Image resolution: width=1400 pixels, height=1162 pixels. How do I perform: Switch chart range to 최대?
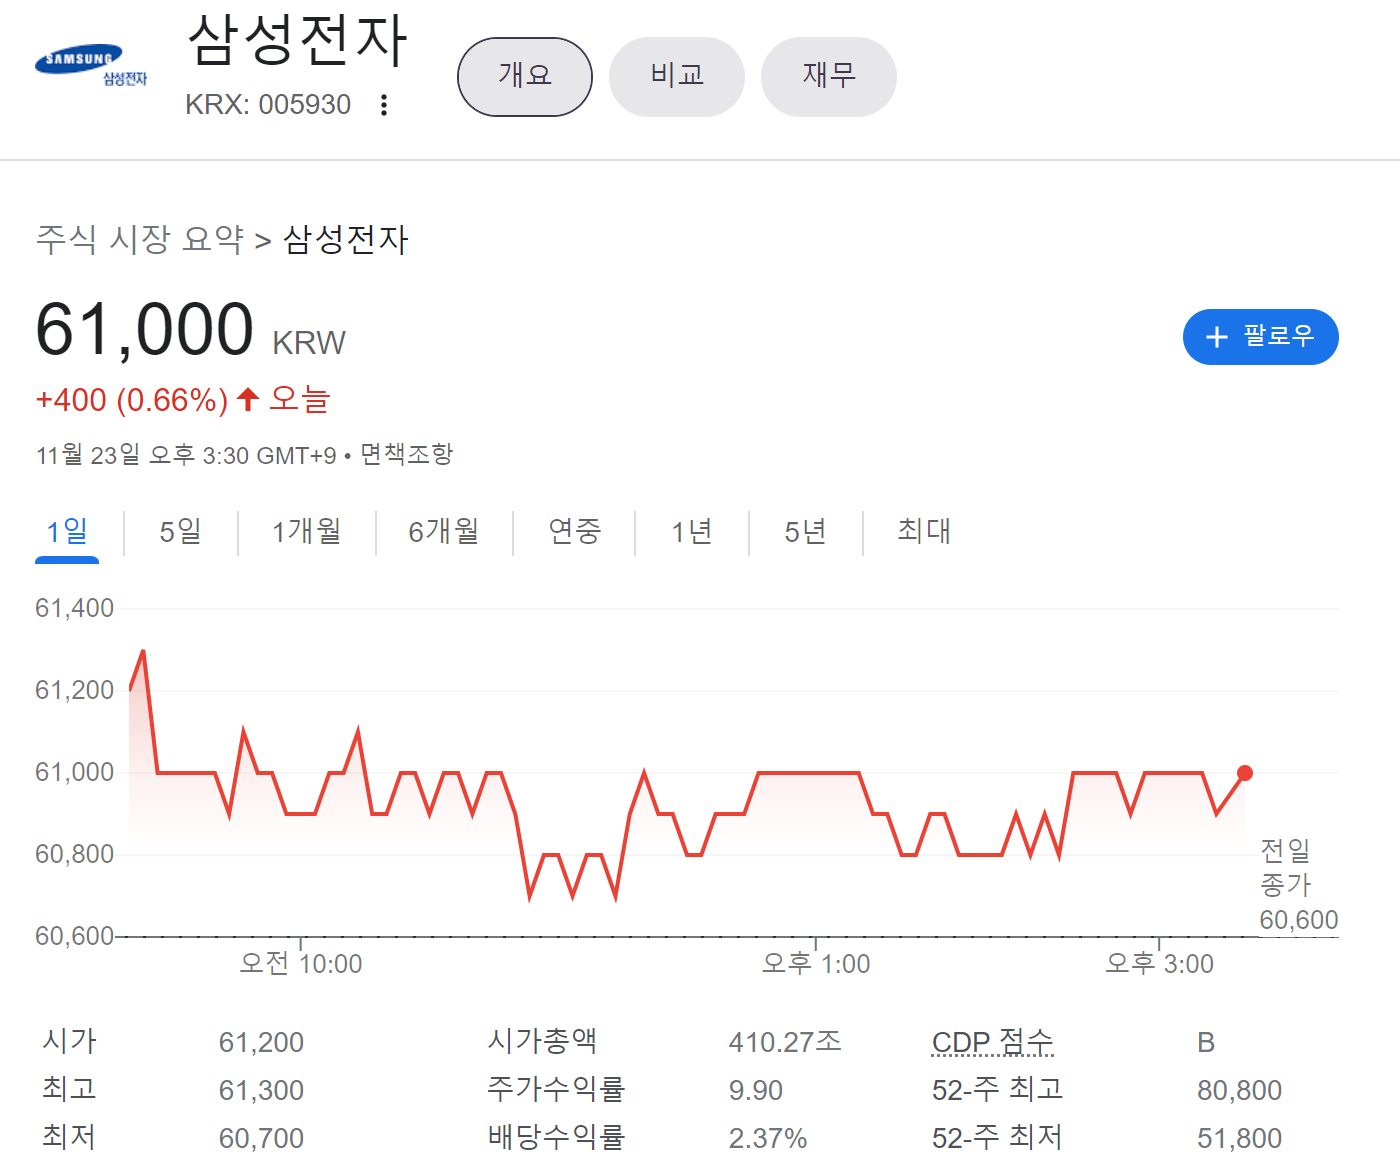[924, 531]
